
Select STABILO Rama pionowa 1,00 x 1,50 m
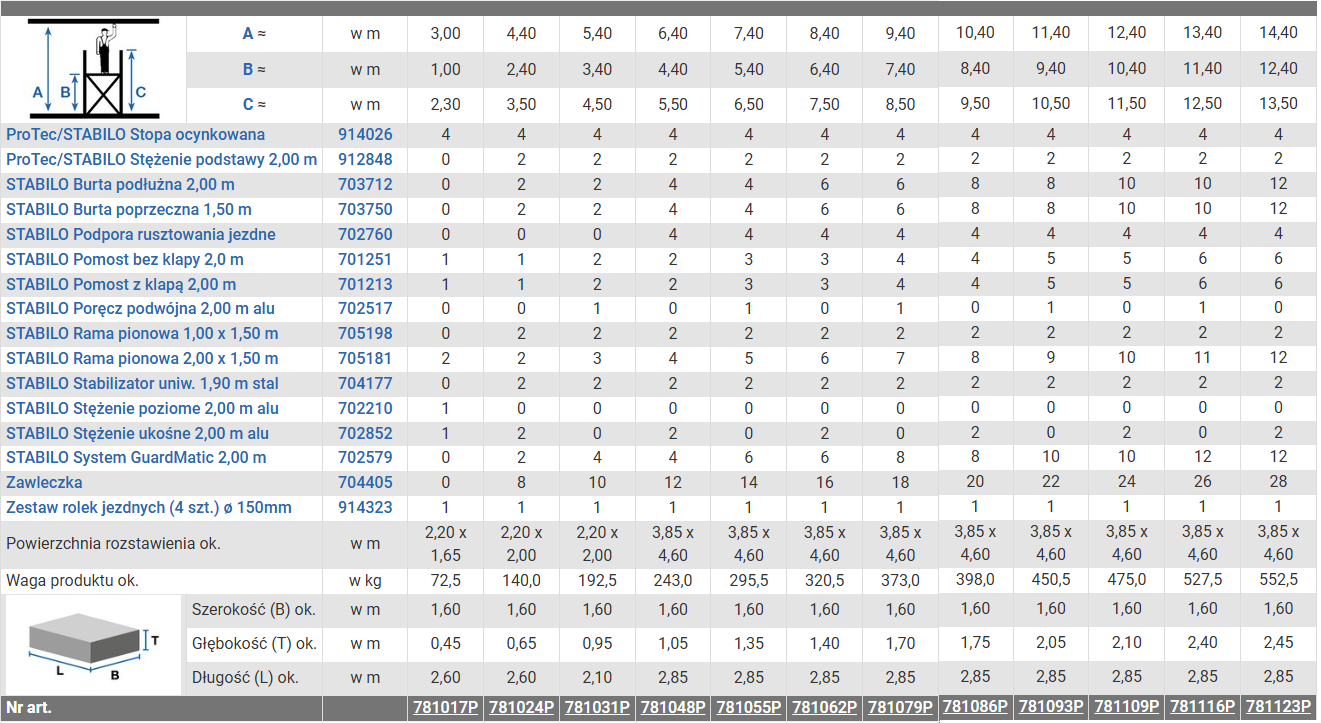(142, 334)
